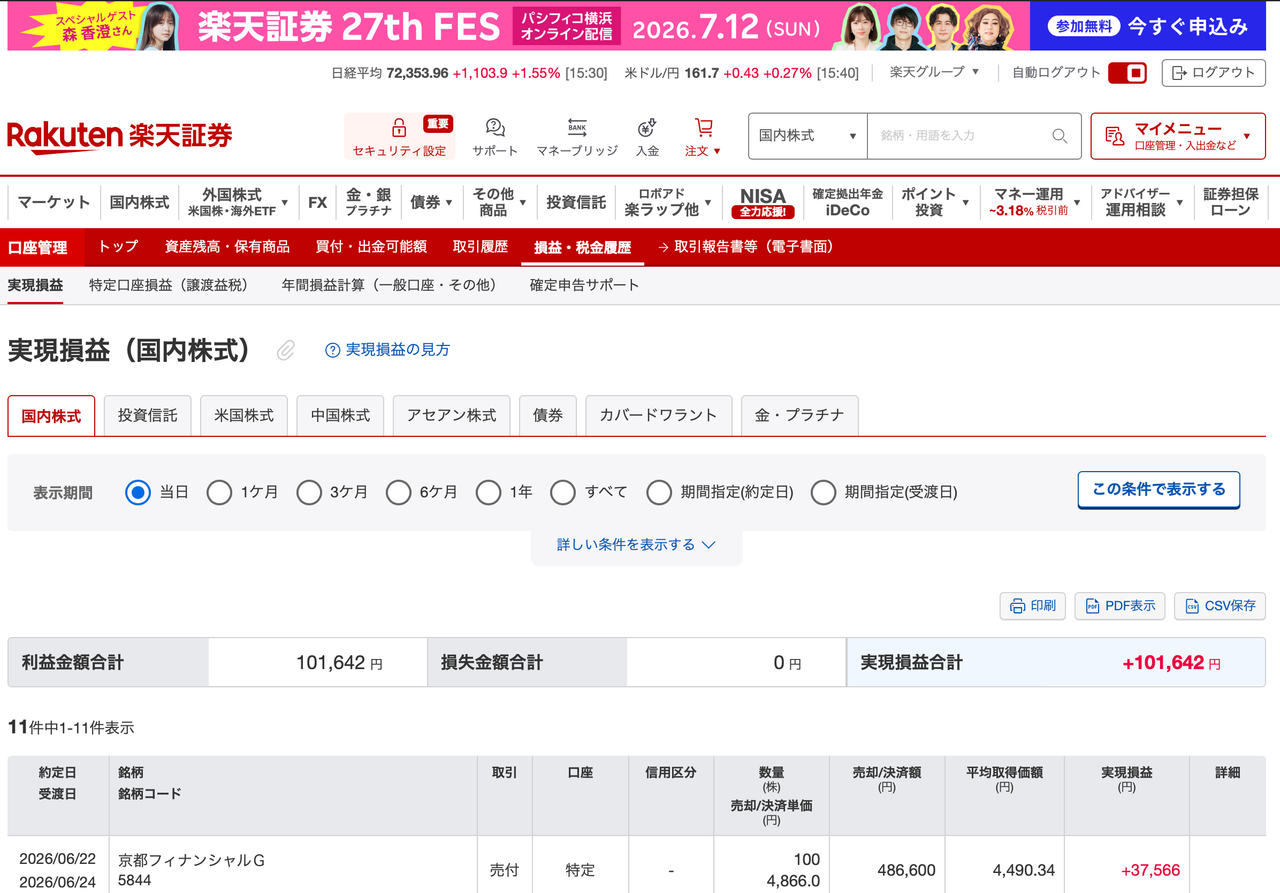This screenshot has height=893, width=1280.
Task: Switch to the 金・プラチナ tab
Action: coord(799,415)
